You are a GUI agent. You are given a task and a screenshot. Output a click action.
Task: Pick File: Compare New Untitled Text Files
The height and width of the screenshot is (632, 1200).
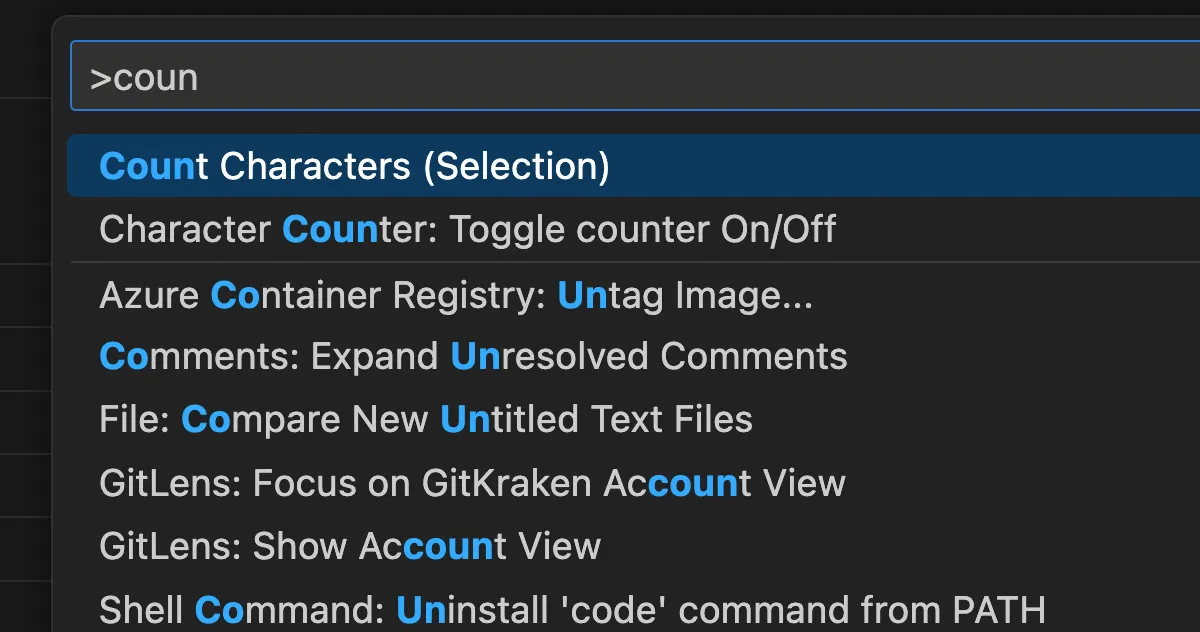(x=426, y=420)
